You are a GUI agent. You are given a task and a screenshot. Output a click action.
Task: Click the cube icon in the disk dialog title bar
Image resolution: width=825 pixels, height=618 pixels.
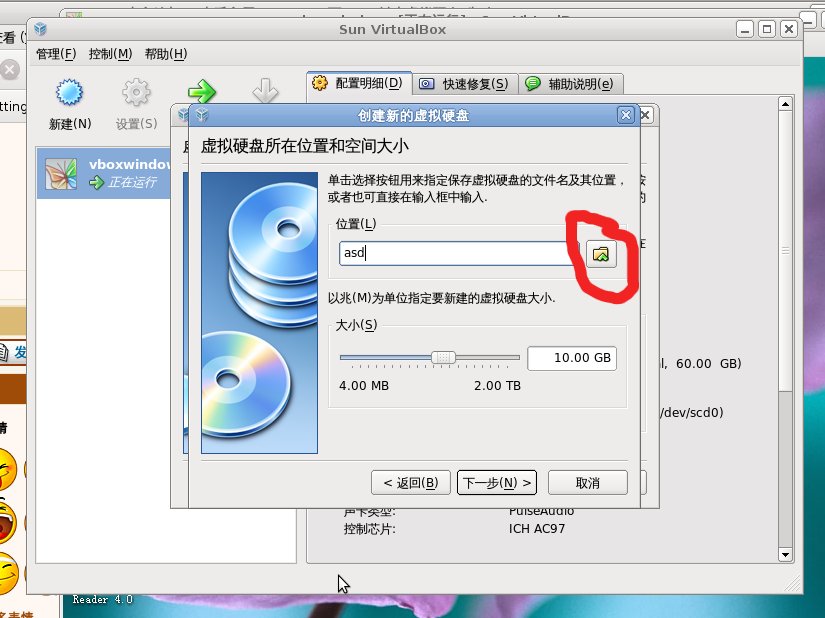[203, 115]
